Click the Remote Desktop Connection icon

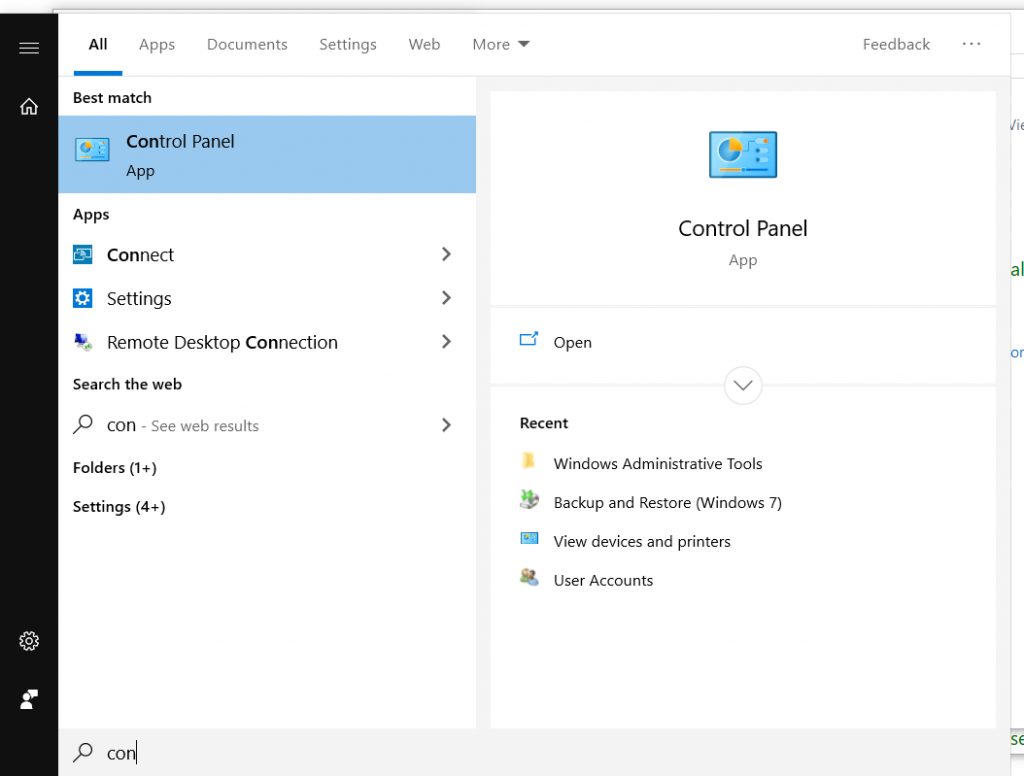(x=83, y=342)
